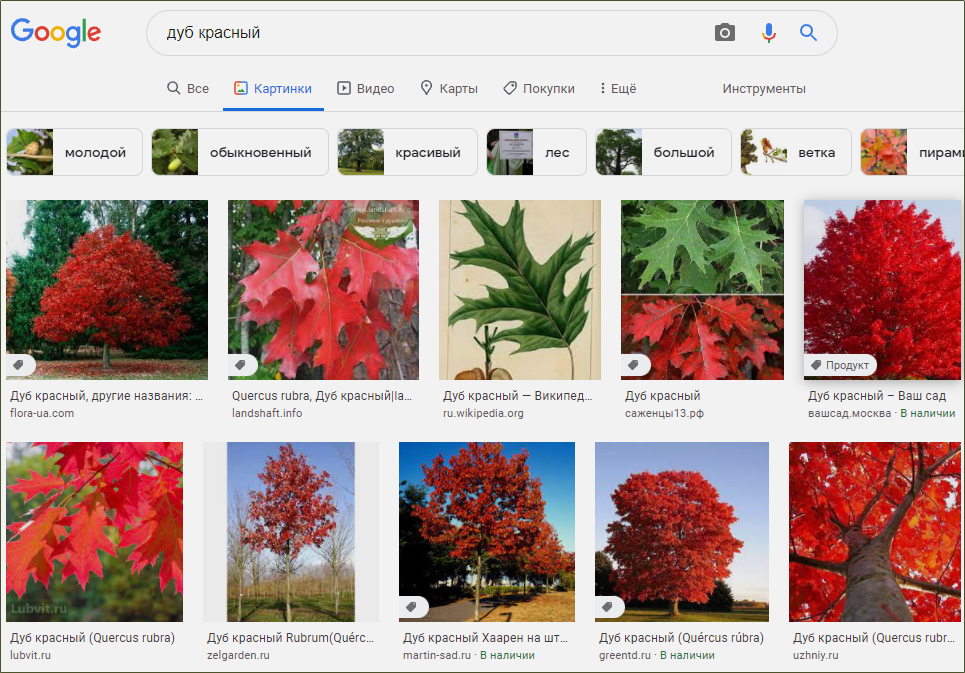
Task: Open Инструменты search tools
Action: pyautogui.click(x=763, y=88)
